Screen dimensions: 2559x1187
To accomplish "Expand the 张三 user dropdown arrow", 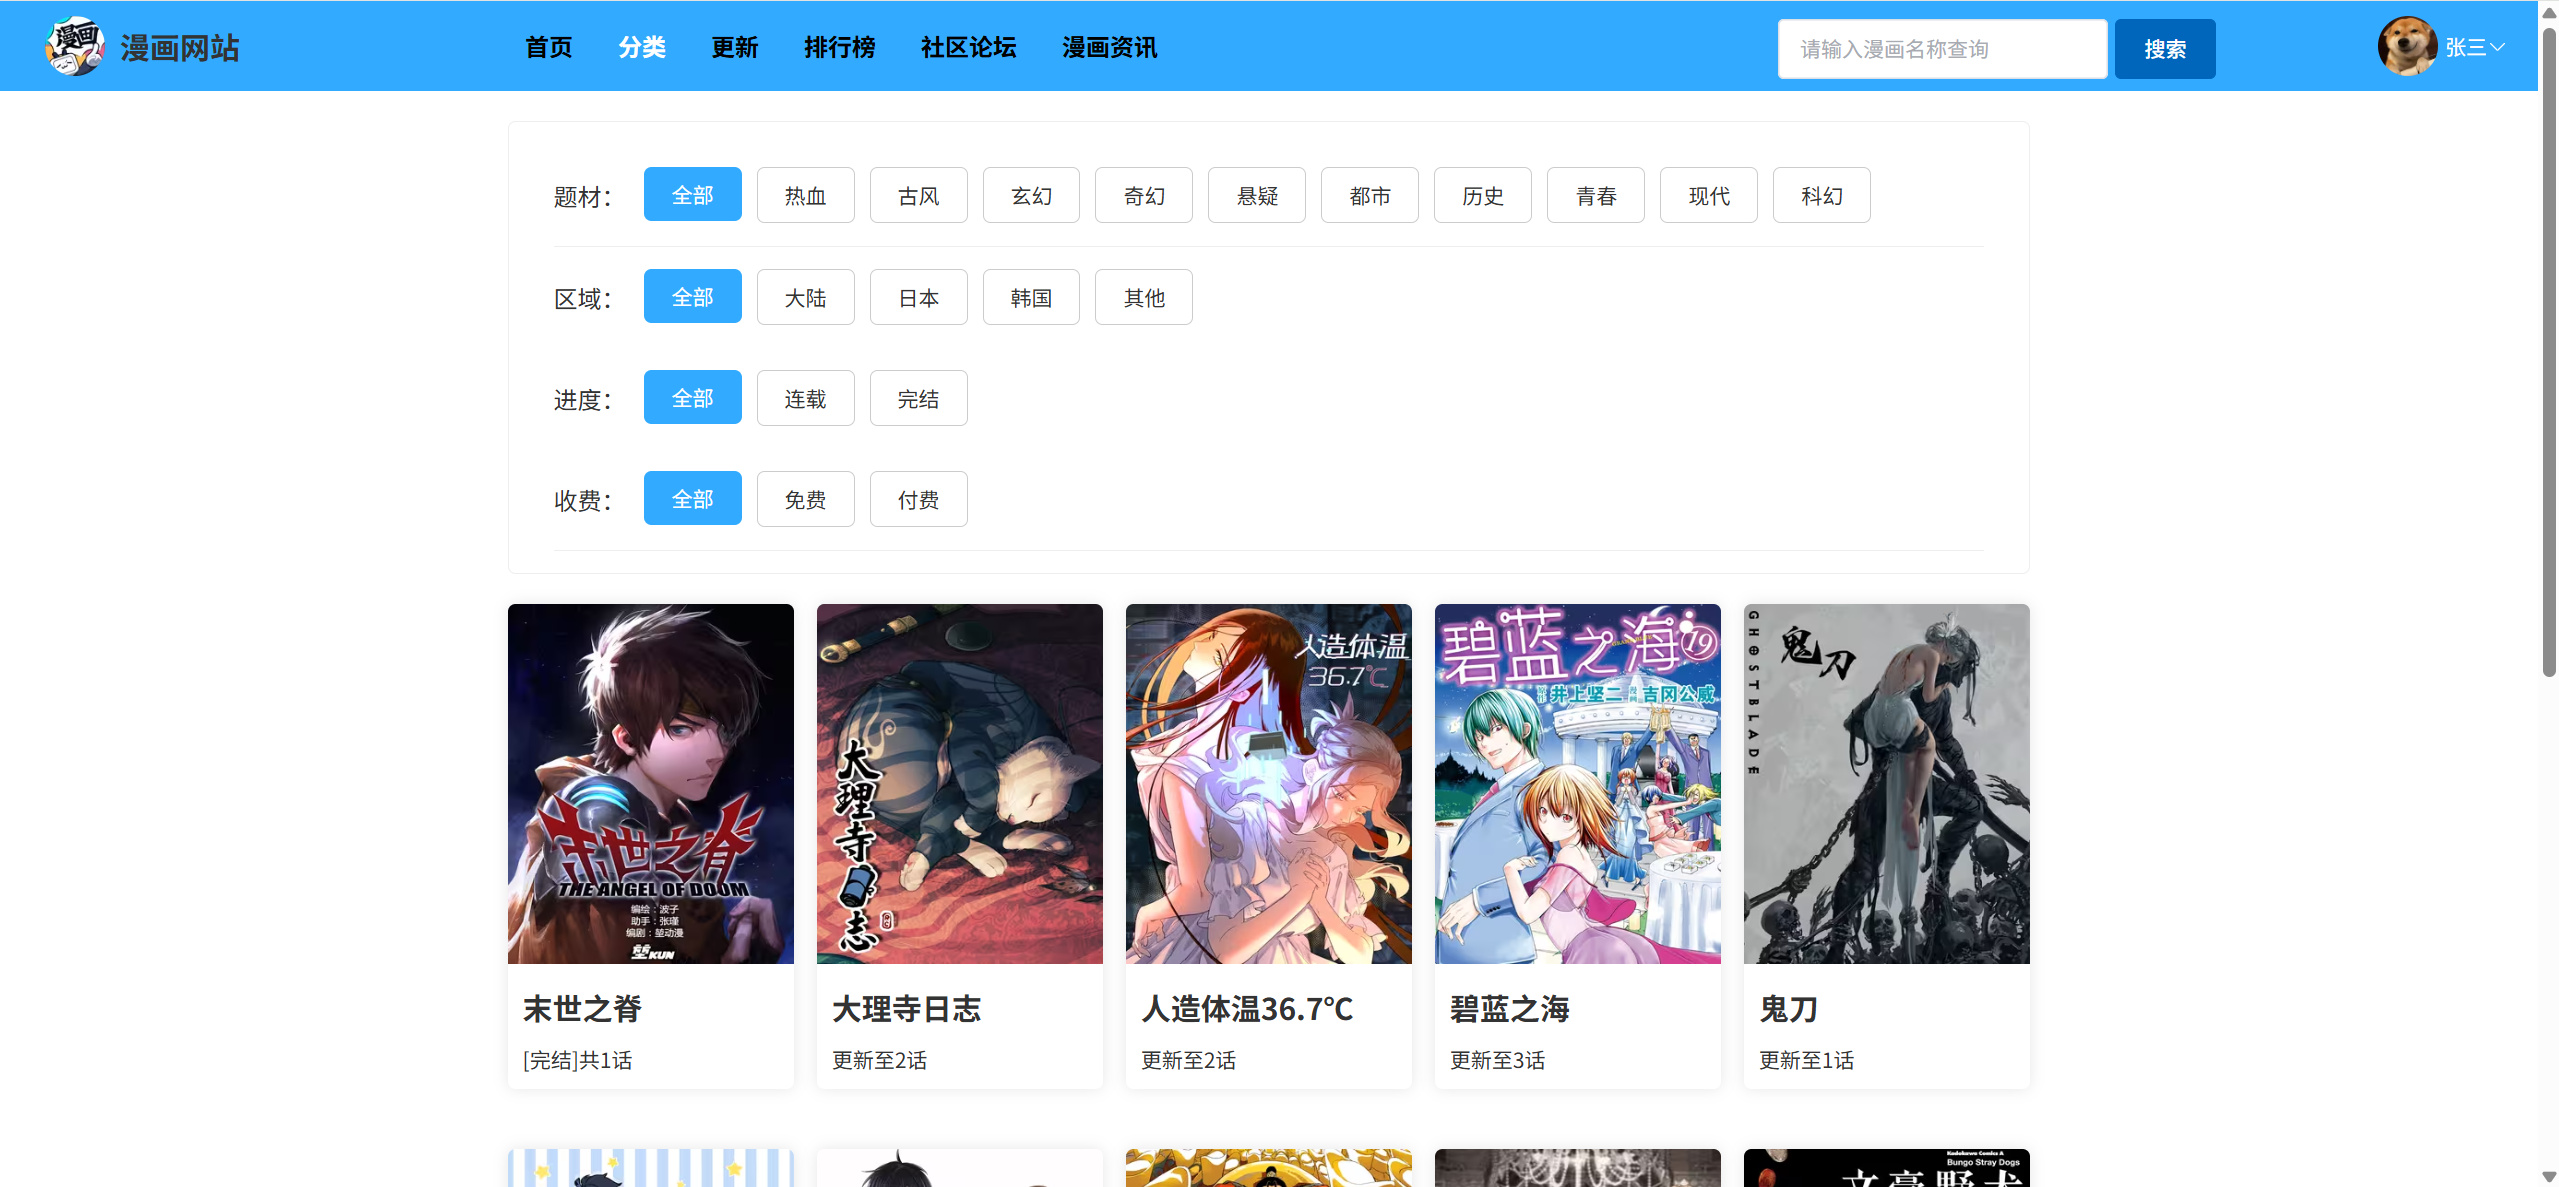I will [x=2497, y=47].
